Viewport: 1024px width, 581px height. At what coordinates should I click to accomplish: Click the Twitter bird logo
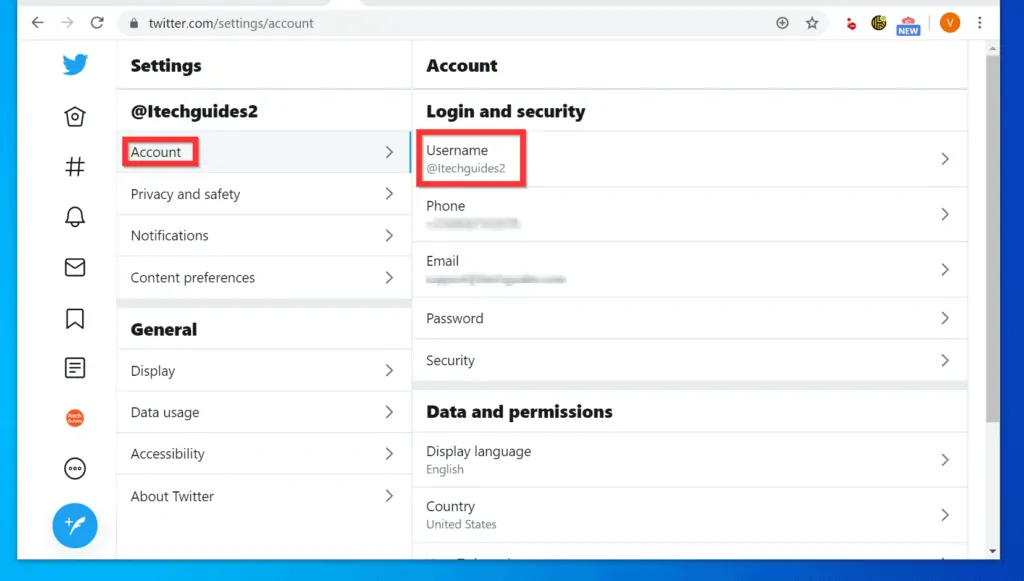tap(75, 64)
